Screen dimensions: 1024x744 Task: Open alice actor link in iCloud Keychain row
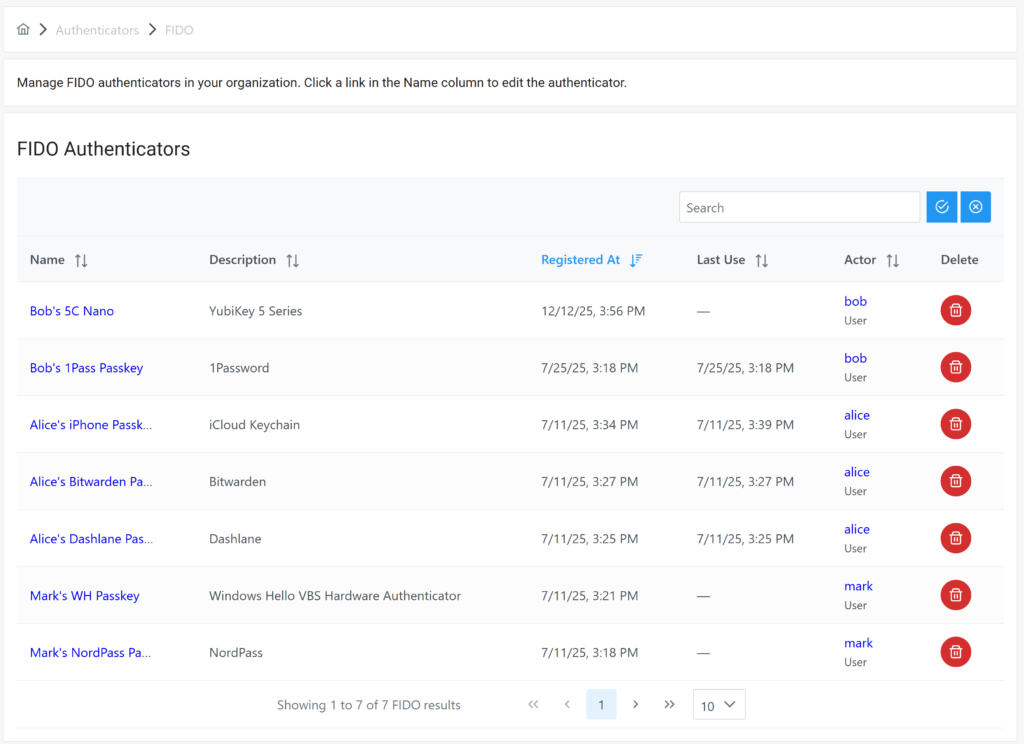click(x=857, y=415)
